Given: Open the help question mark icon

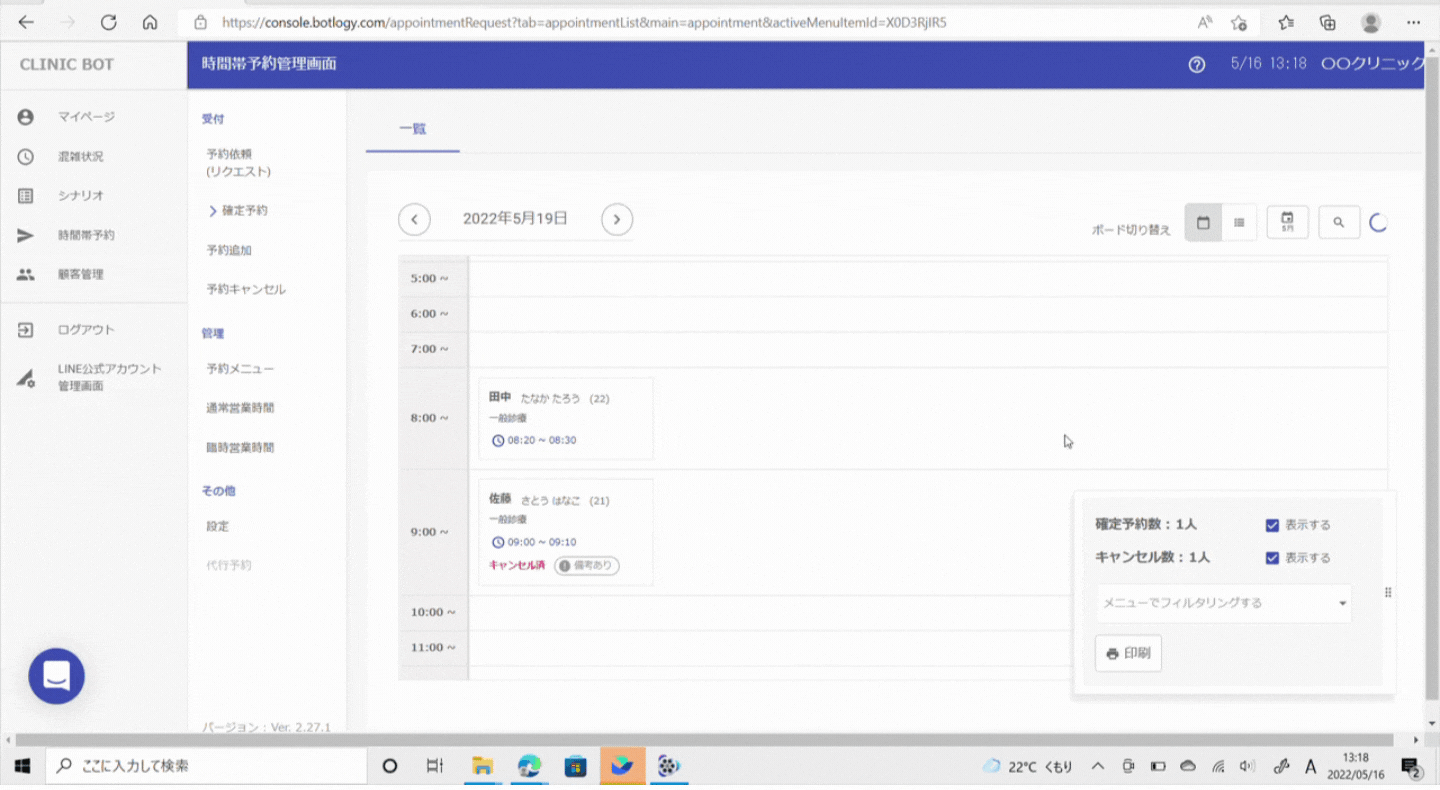Looking at the screenshot, I should [x=1196, y=64].
